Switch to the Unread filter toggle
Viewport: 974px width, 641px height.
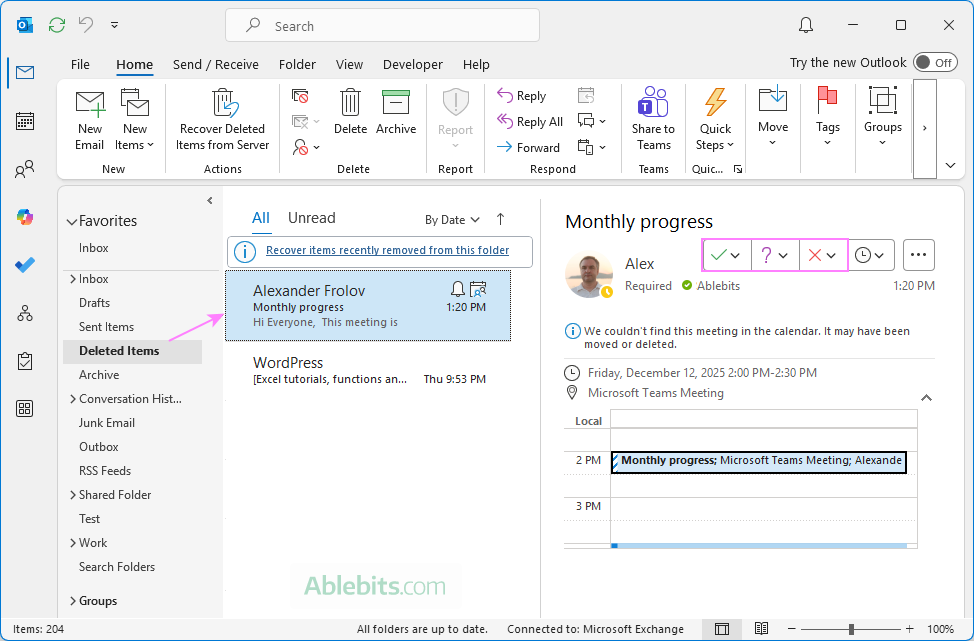pos(311,217)
